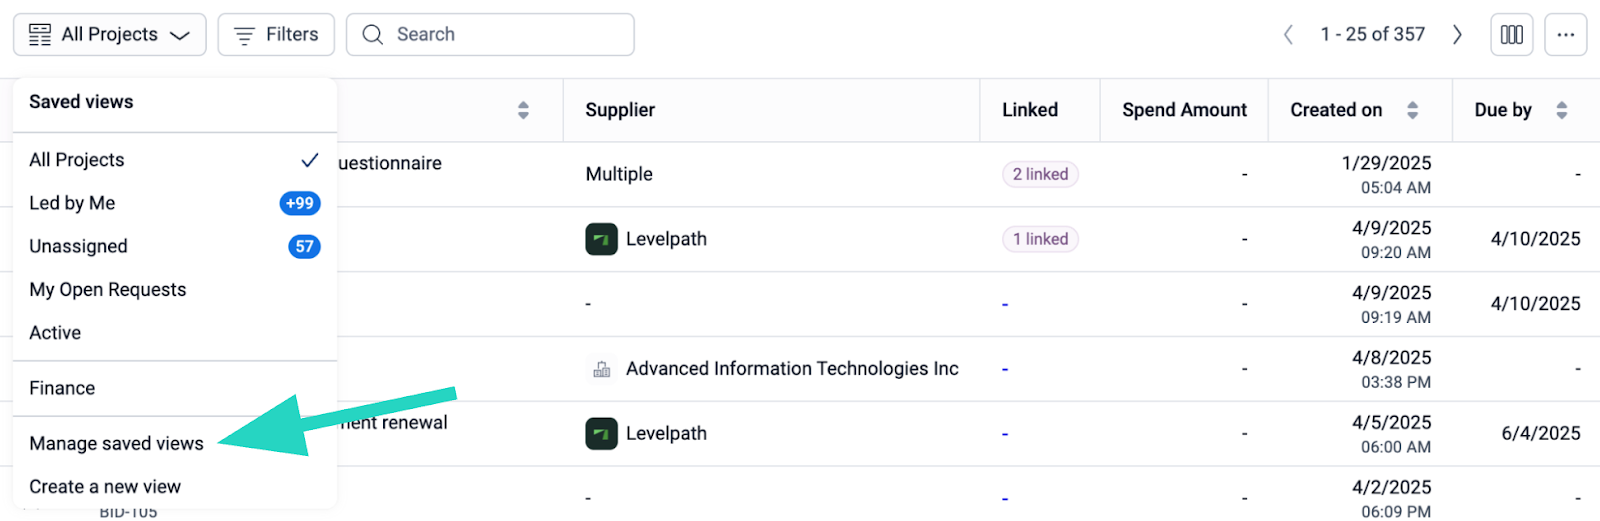Sort the table by Due by
Image resolution: width=1600 pixels, height=521 pixels.
pos(1561,110)
